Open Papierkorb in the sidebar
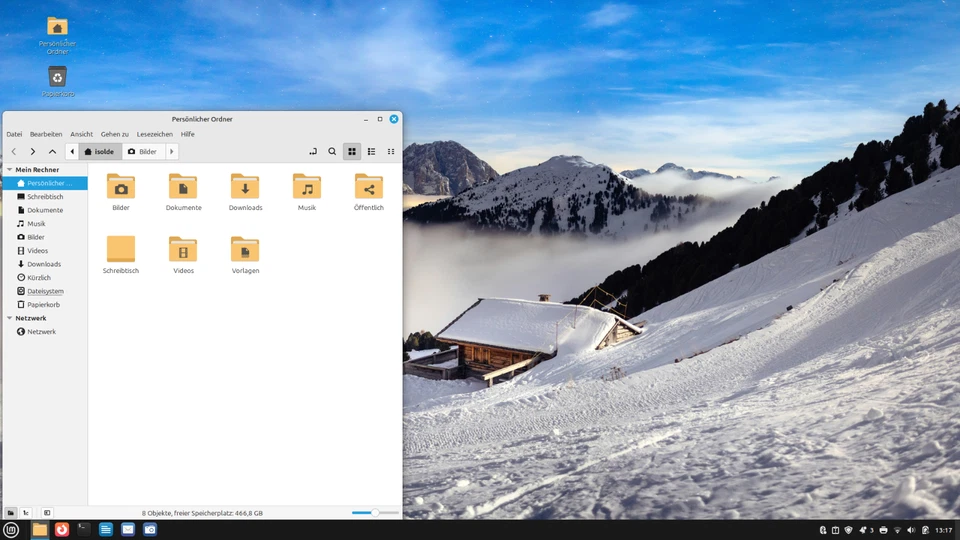Image resolution: width=960 pixels, height=540 pixels. (x=45, y=304)
